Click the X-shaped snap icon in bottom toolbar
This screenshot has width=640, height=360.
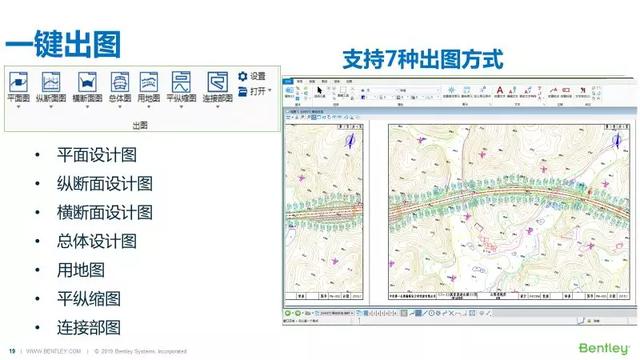pos(451,313)
